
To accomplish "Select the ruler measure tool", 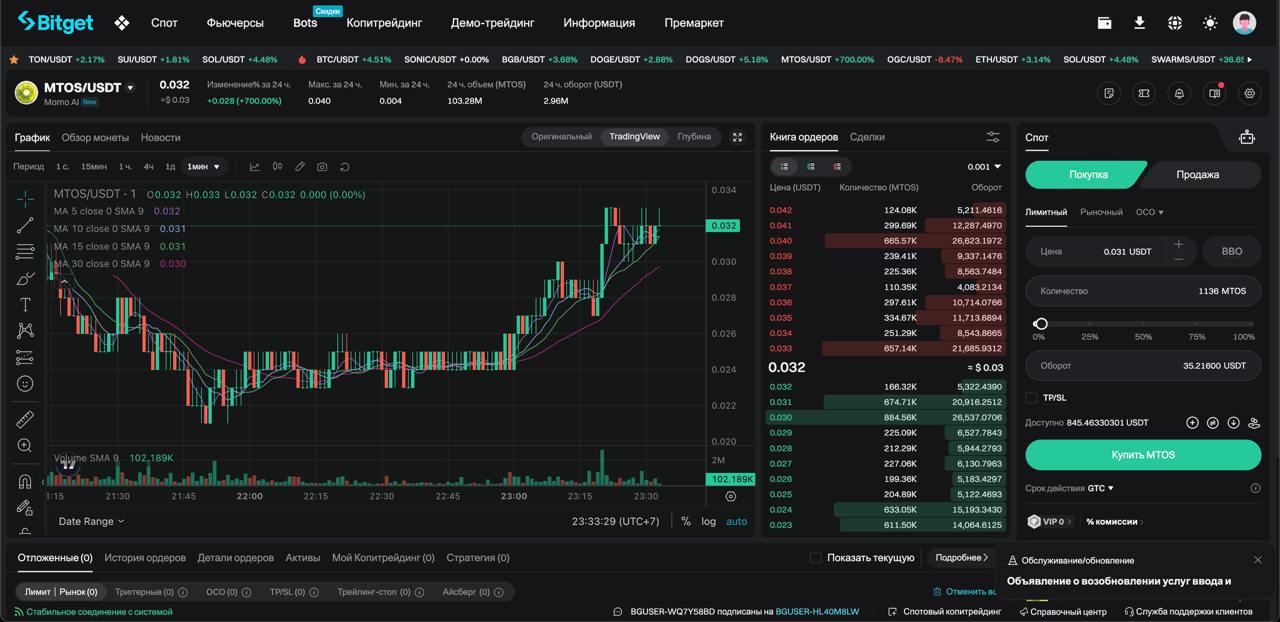I will 25,419.
